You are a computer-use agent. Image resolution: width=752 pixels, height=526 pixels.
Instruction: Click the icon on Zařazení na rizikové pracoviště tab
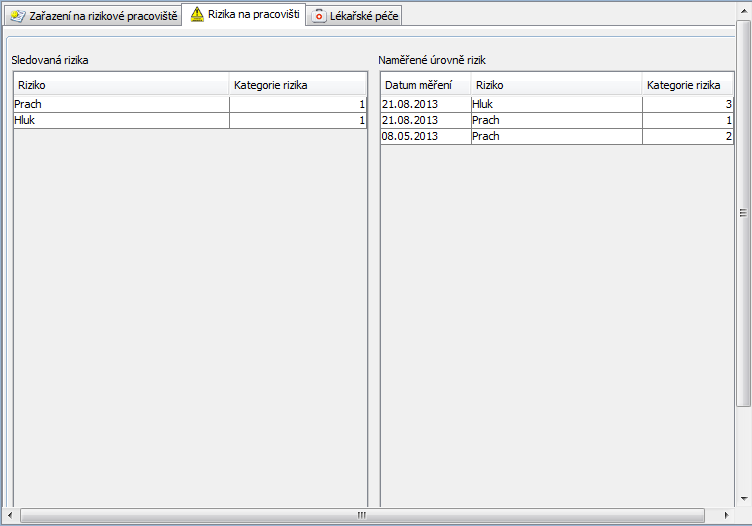click(x=17, y=17)
